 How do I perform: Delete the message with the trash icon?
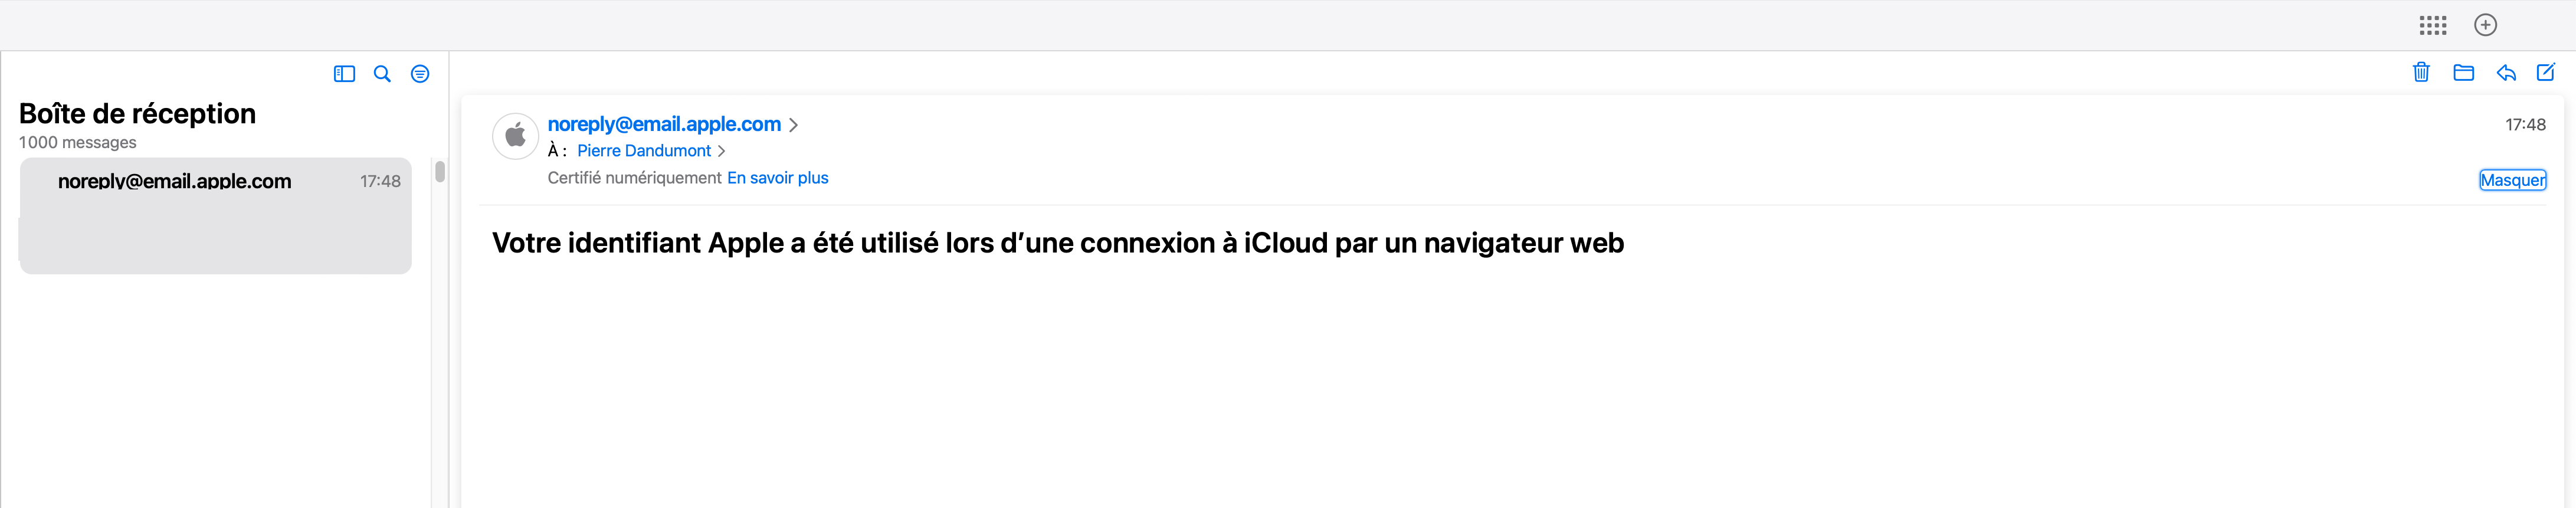coord(2421,72)
